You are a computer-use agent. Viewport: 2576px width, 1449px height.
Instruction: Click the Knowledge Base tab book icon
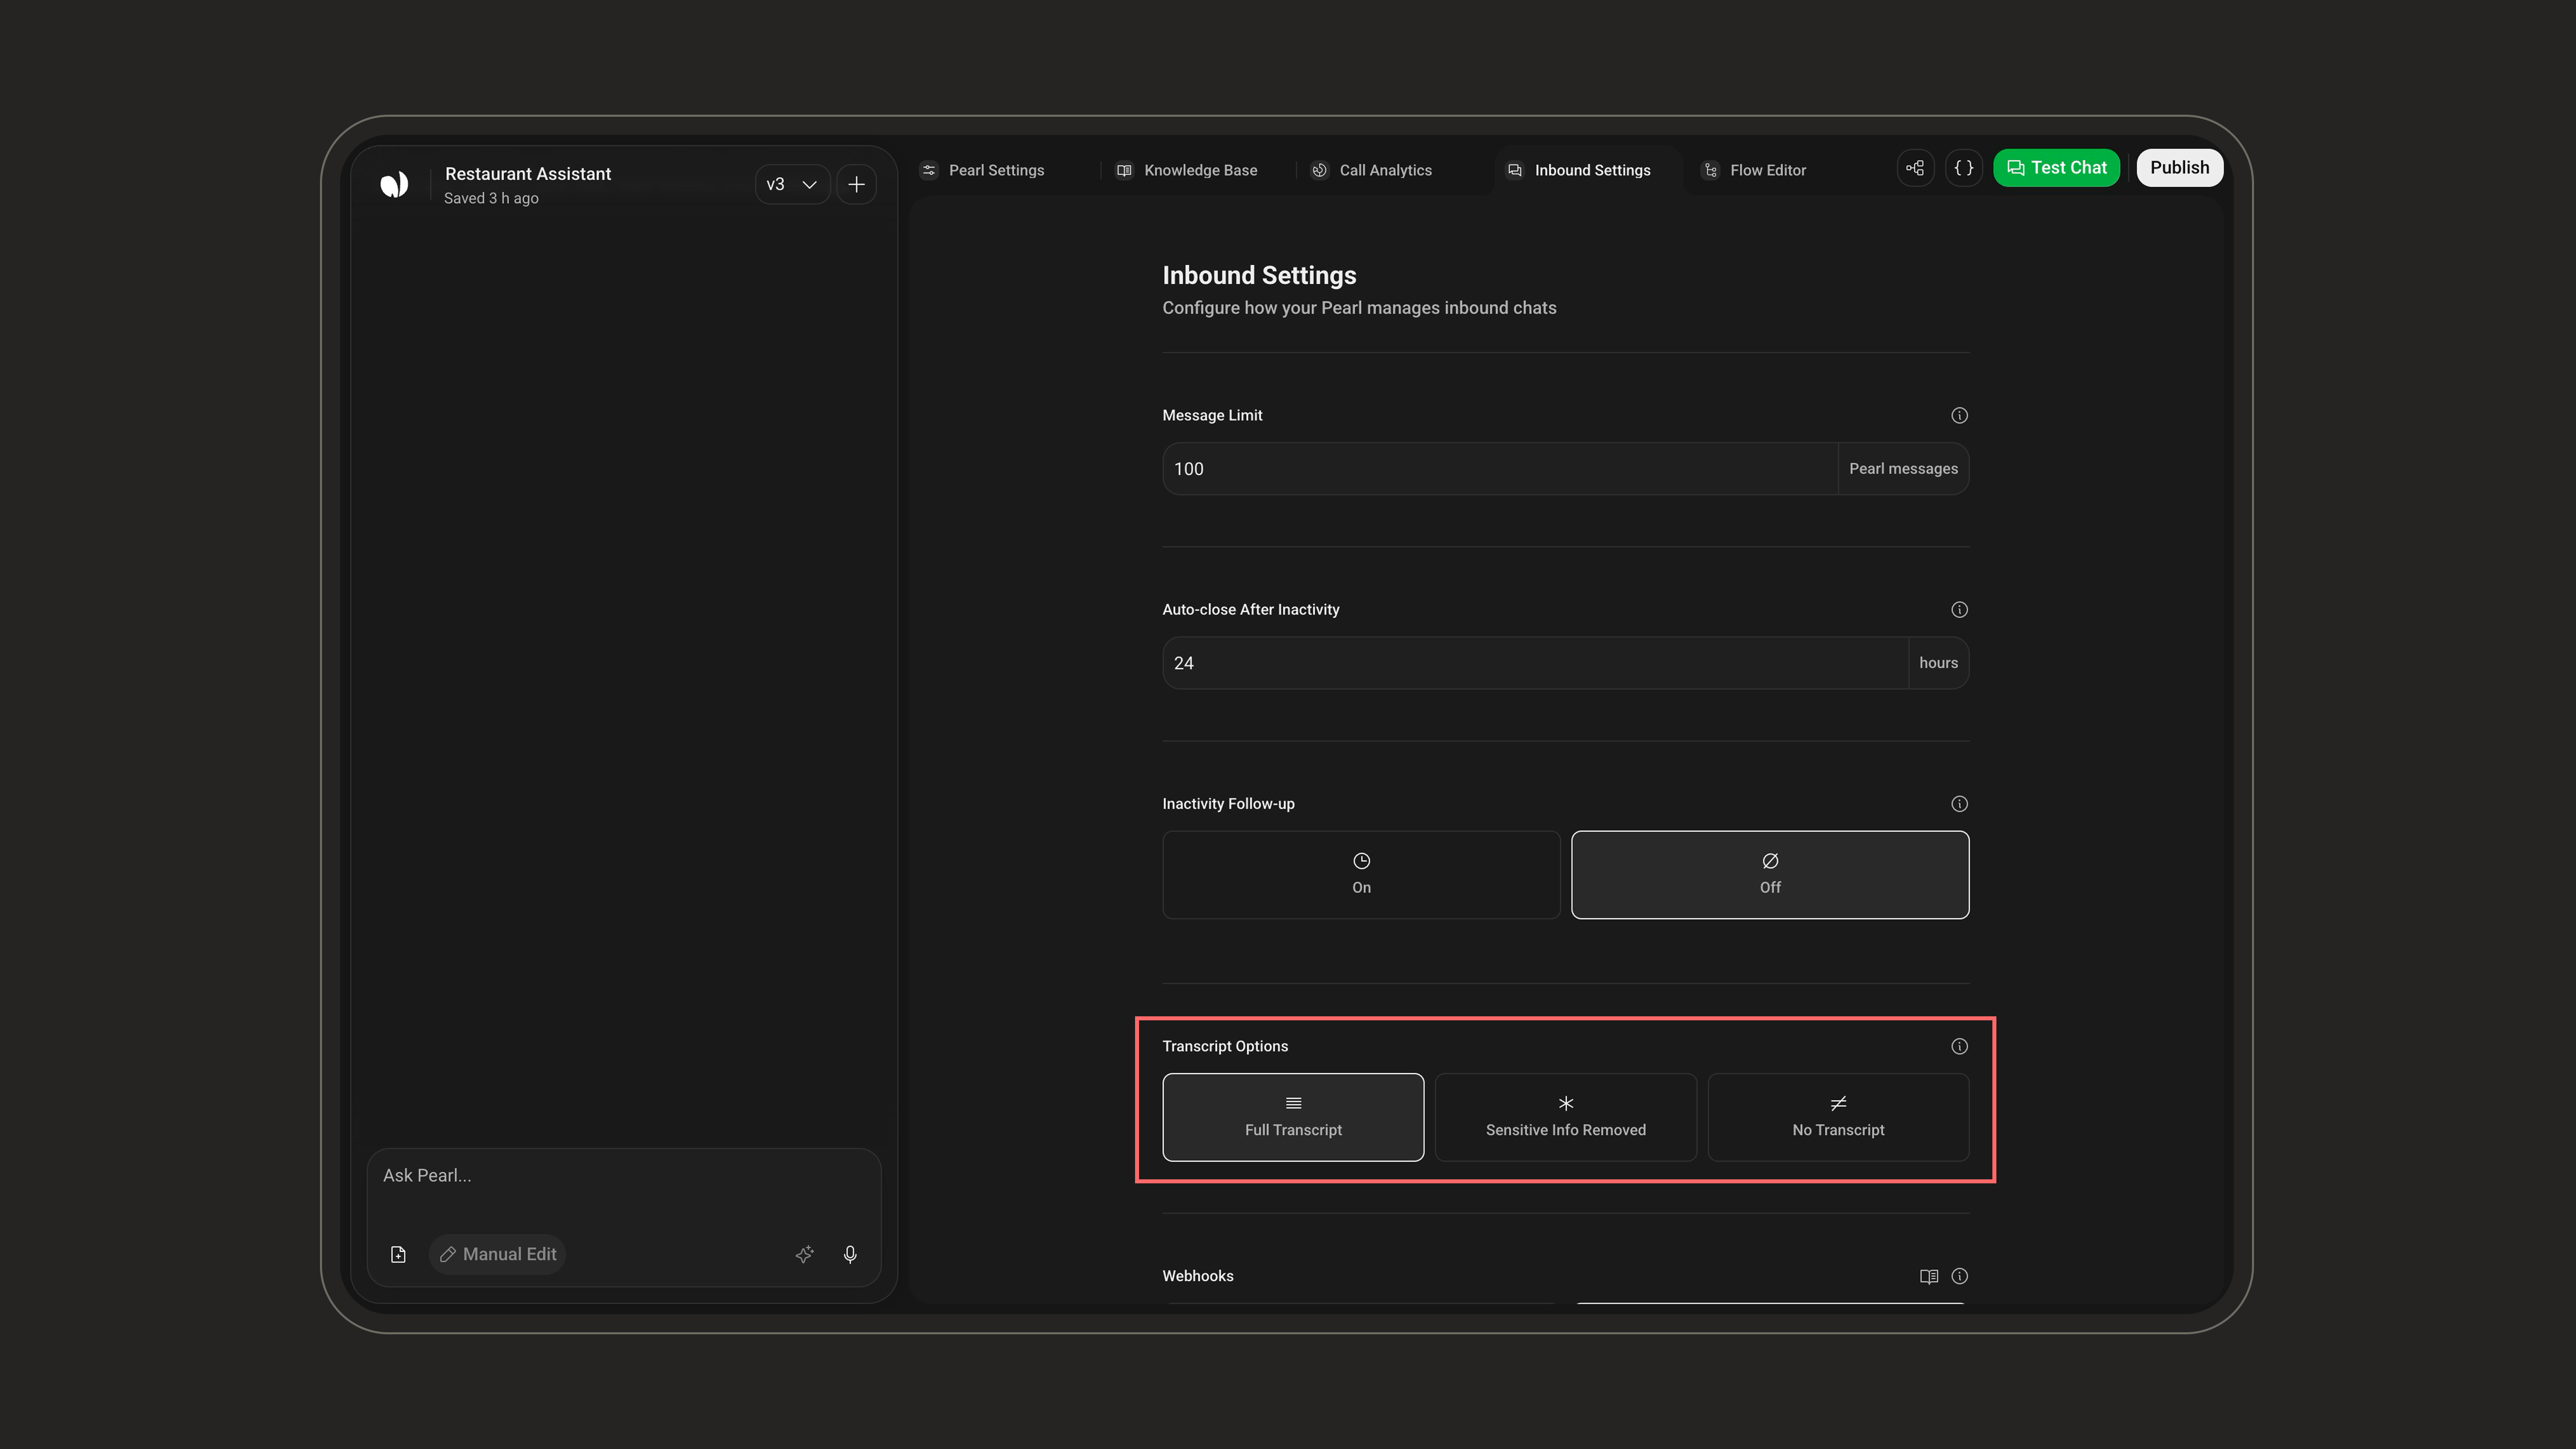tap(1124, 170)
